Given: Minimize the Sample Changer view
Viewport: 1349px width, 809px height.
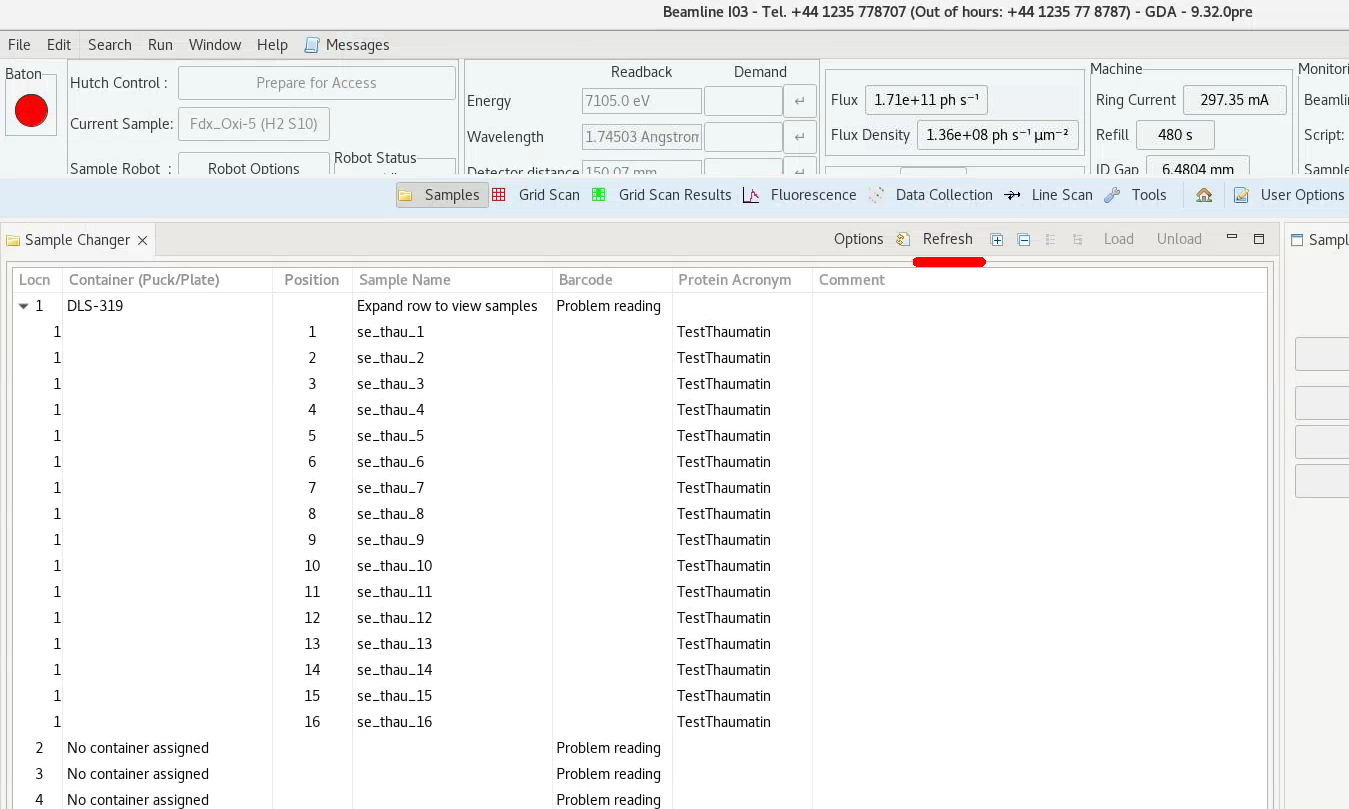Looking at the screenshot, I should (1232, 238).
